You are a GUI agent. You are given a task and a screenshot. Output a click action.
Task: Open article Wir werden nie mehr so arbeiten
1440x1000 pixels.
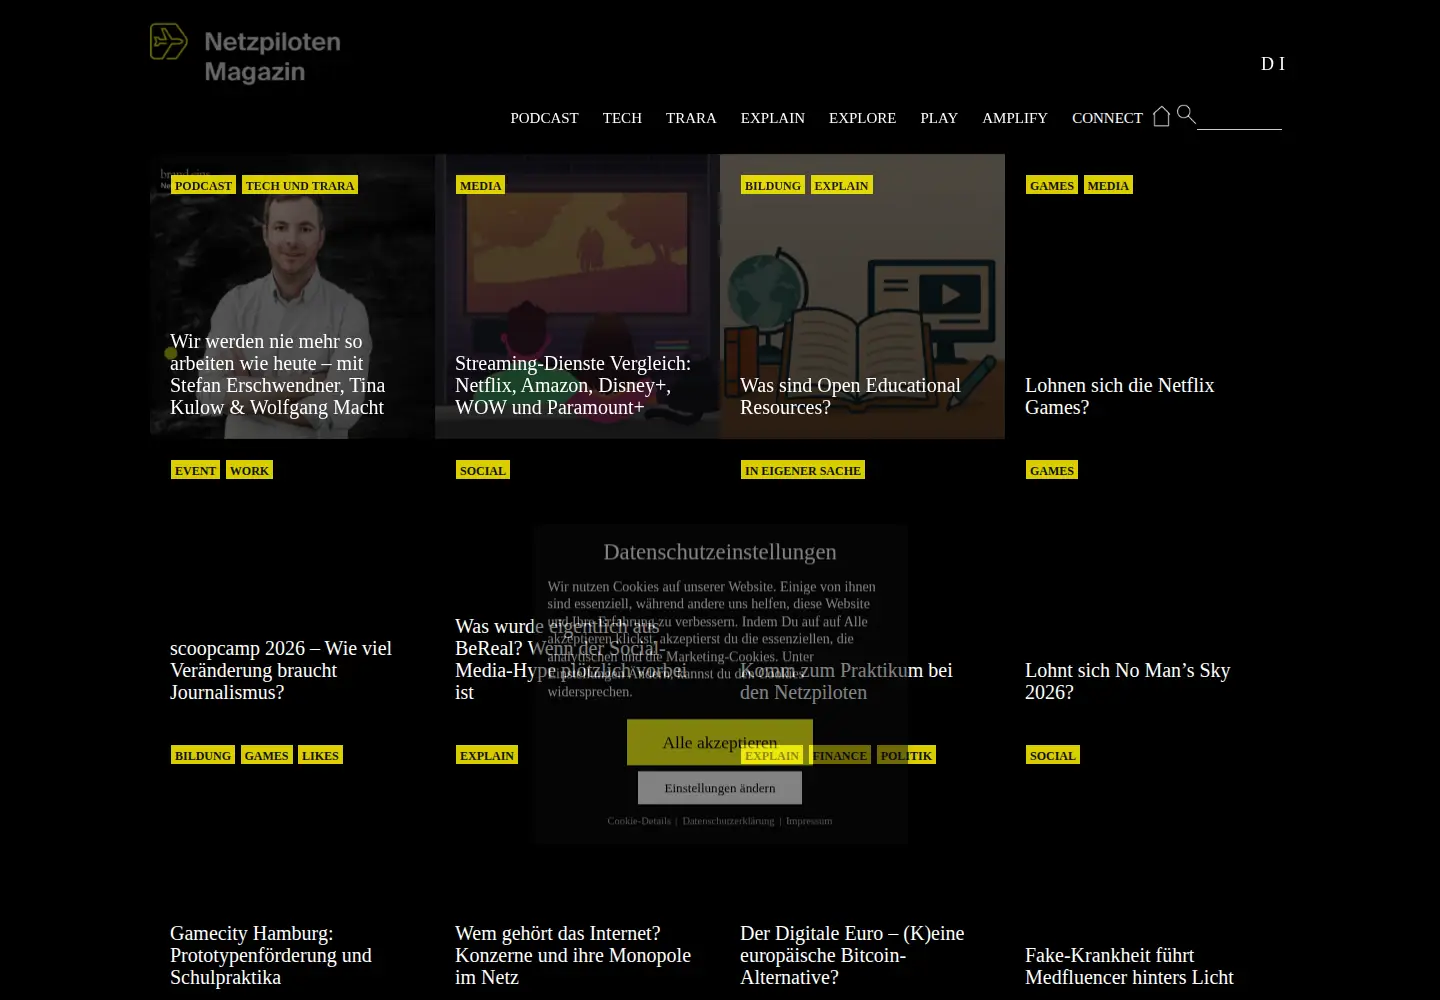(x=277, y=374)
